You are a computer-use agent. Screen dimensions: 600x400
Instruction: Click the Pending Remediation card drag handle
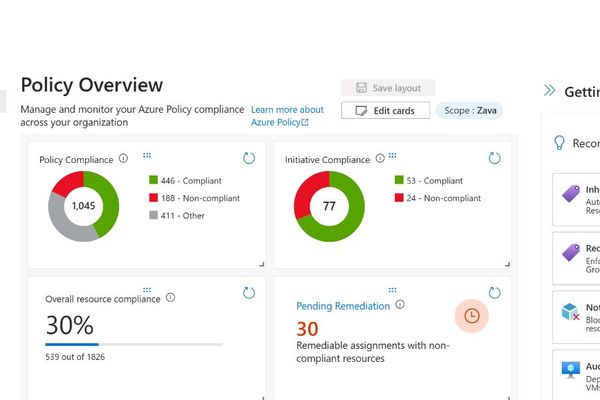coord(393,290)
